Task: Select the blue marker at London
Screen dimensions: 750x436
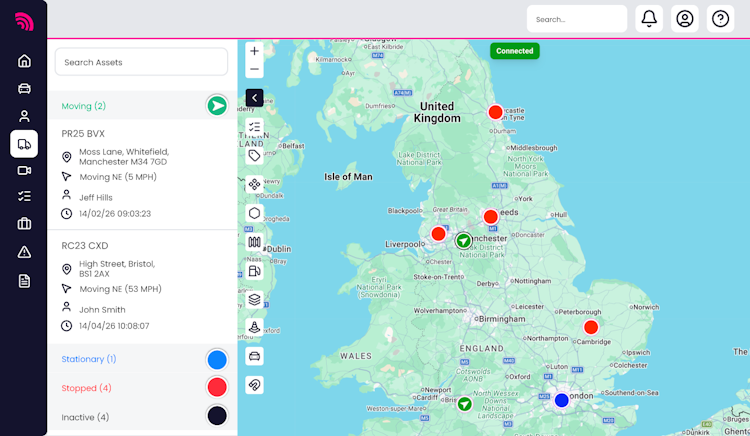Action: (562, 400)
